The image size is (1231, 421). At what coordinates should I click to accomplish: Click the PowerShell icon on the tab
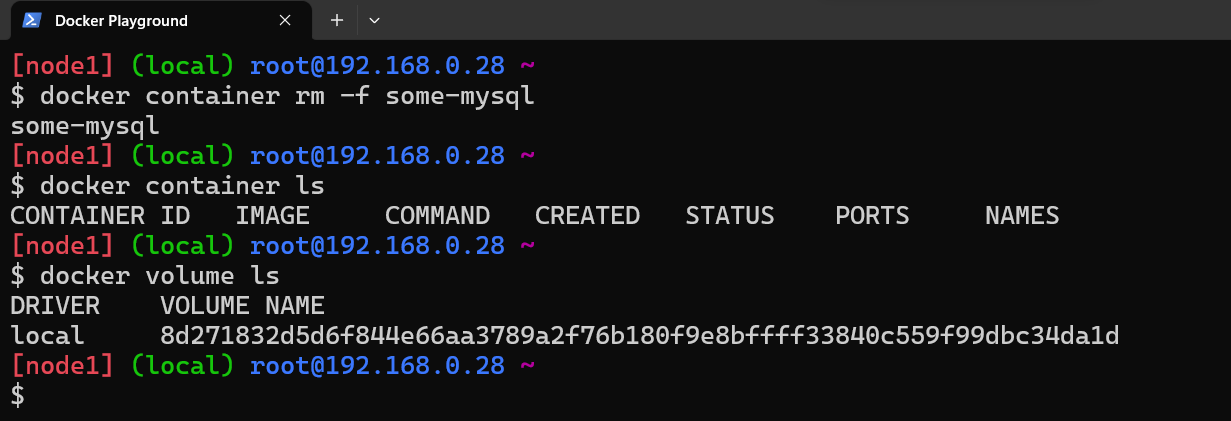31,20
